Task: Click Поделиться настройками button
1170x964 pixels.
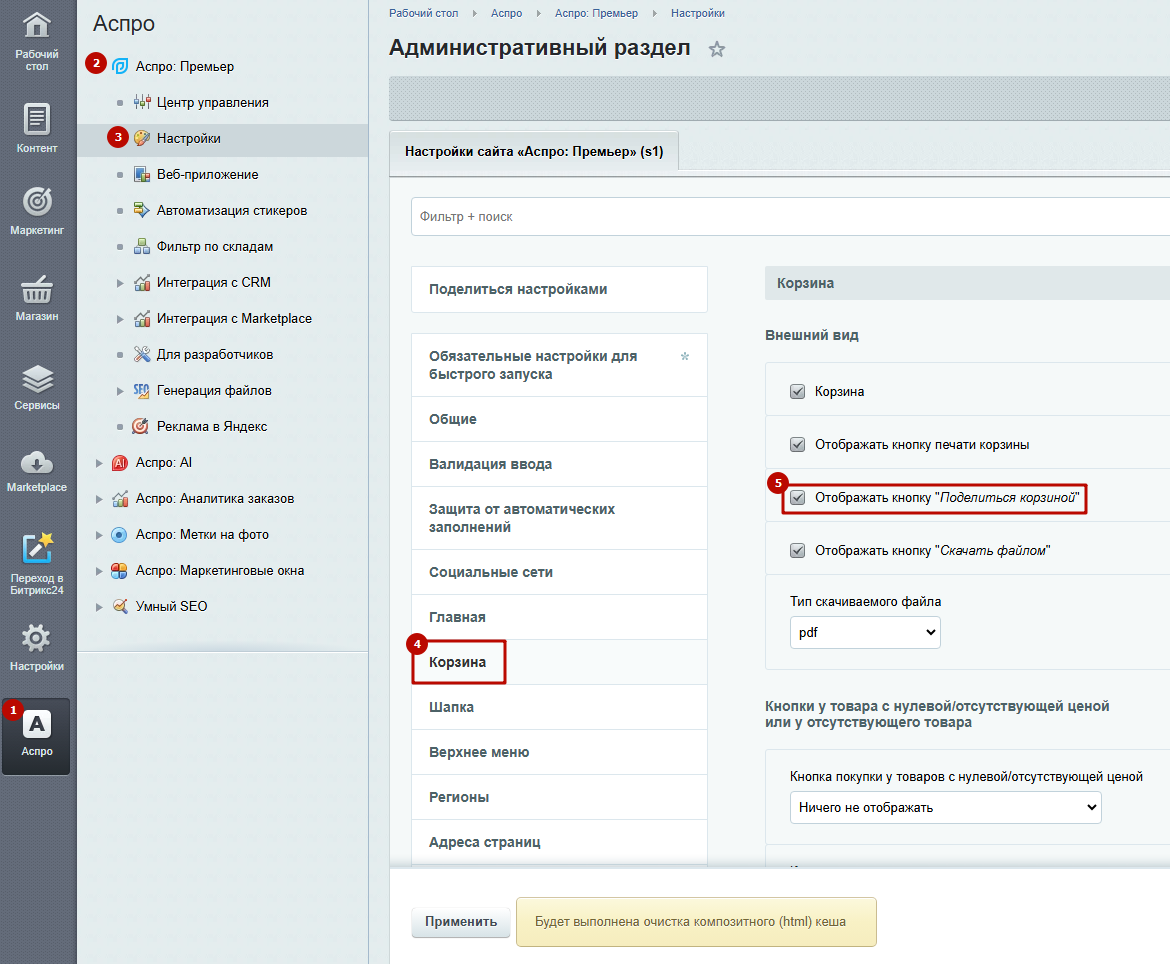Action: (559, 289)
